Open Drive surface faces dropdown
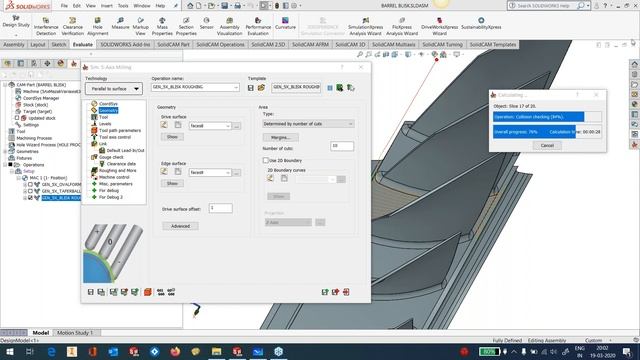The height and width of the screenshot is (360, 640). 210,126
